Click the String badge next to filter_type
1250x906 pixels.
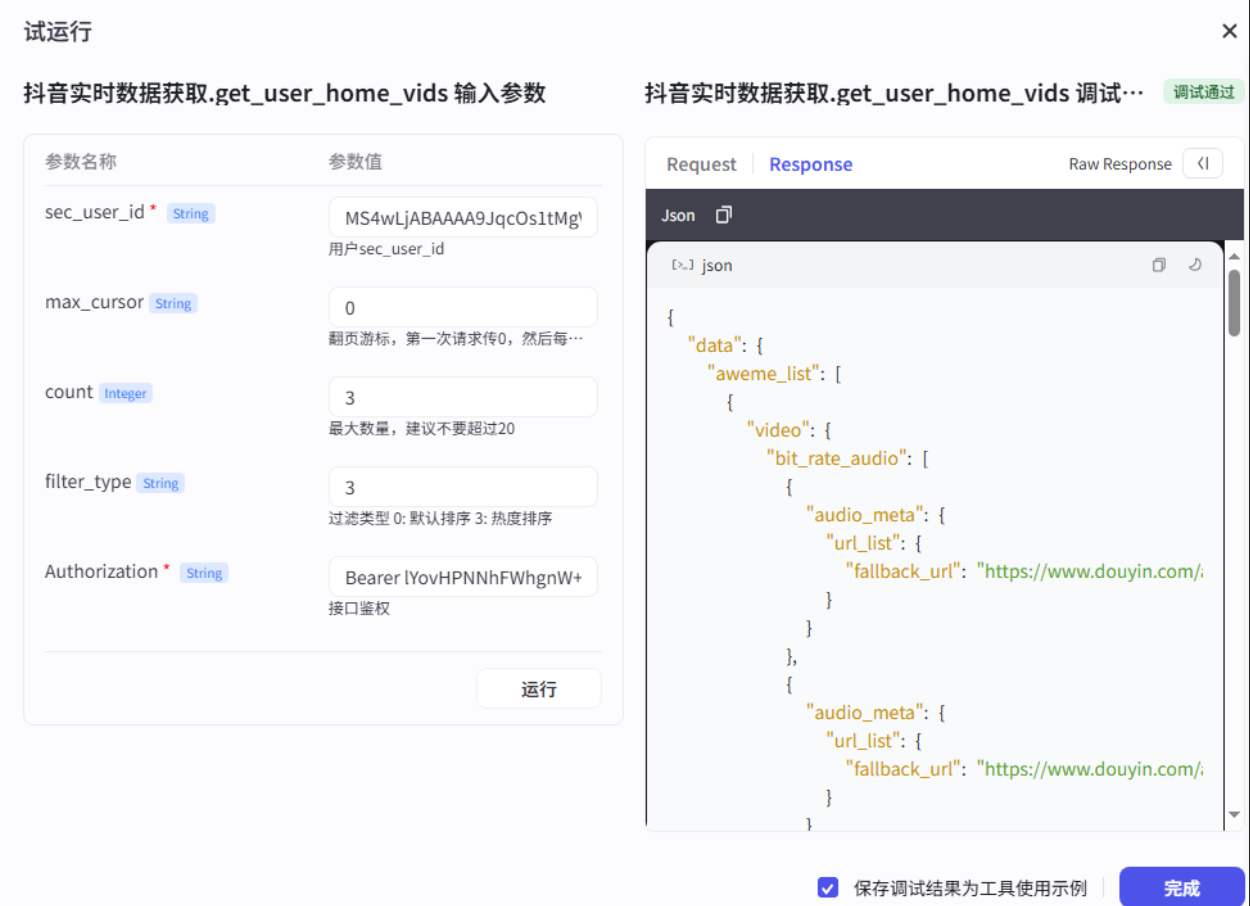[160, 483]
